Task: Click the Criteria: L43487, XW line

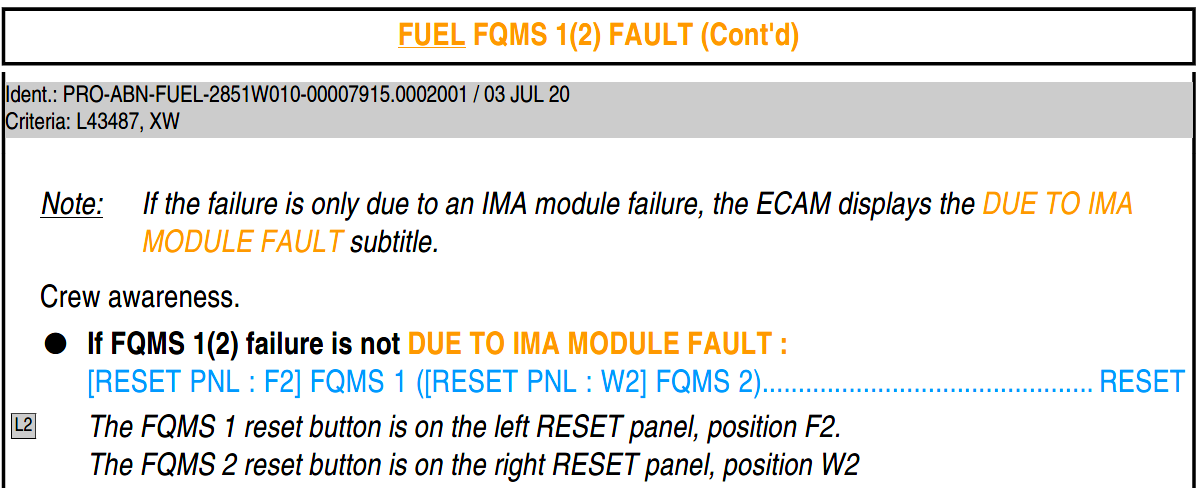Action: coord(93,121)
